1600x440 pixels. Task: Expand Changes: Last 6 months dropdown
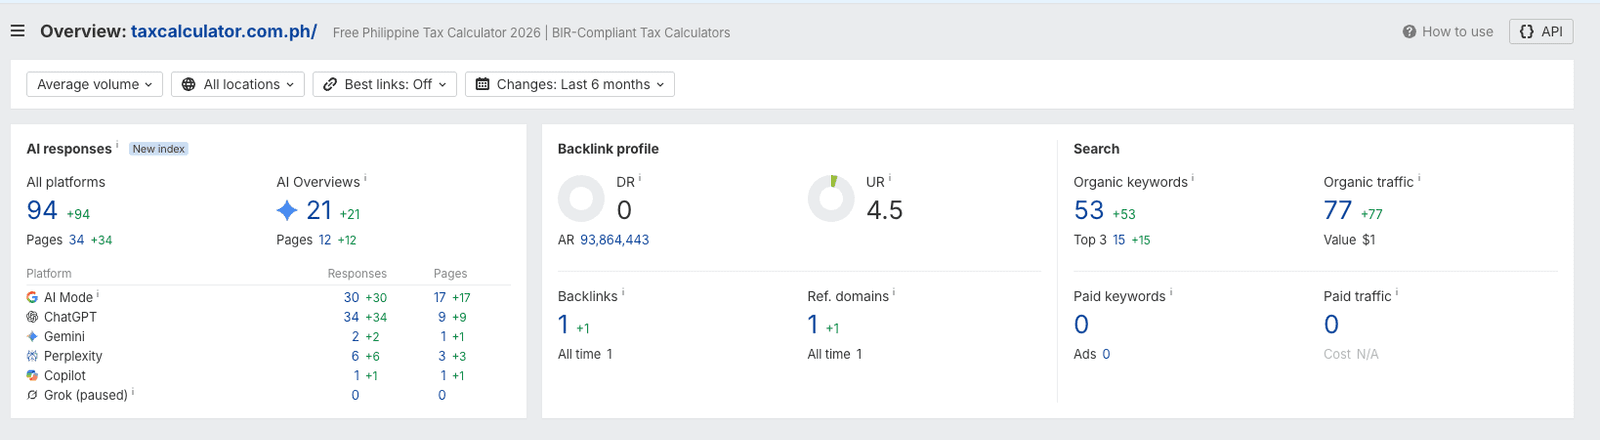[570, 85]
